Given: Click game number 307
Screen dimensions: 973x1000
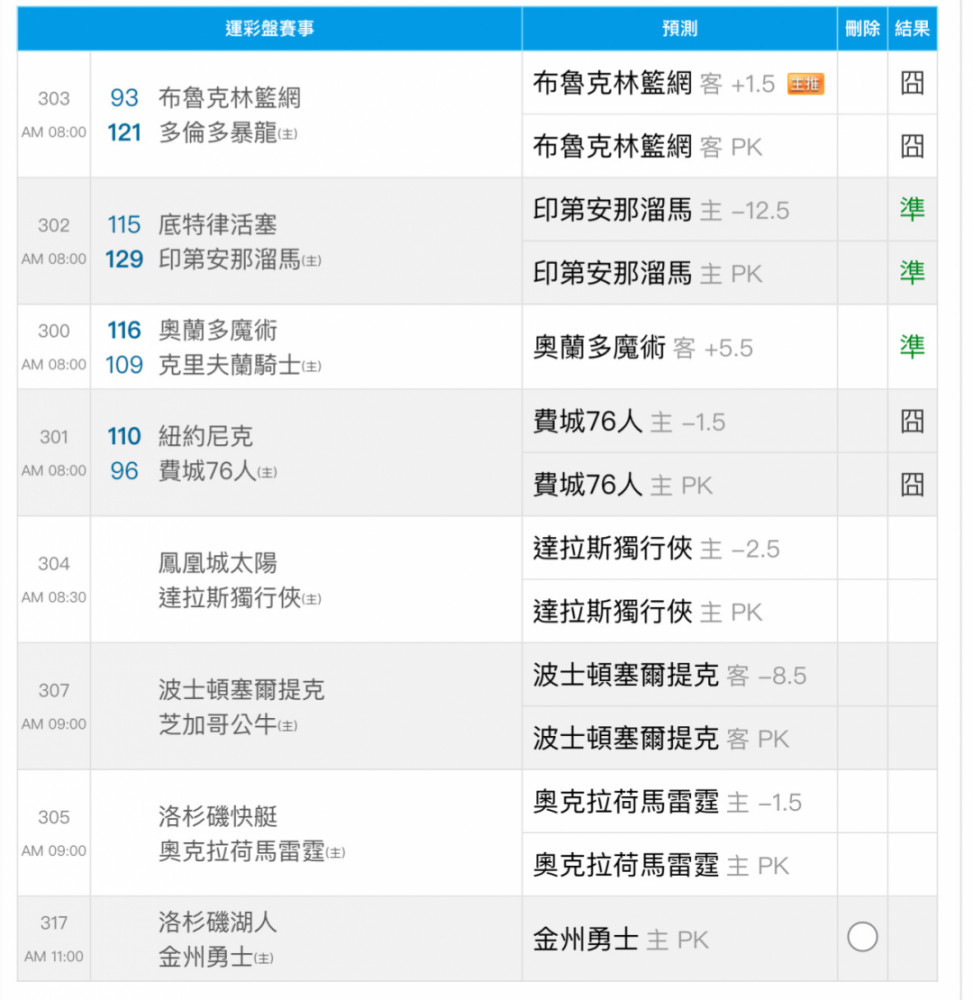Looking at the screenshot, I should coord(54,690).
